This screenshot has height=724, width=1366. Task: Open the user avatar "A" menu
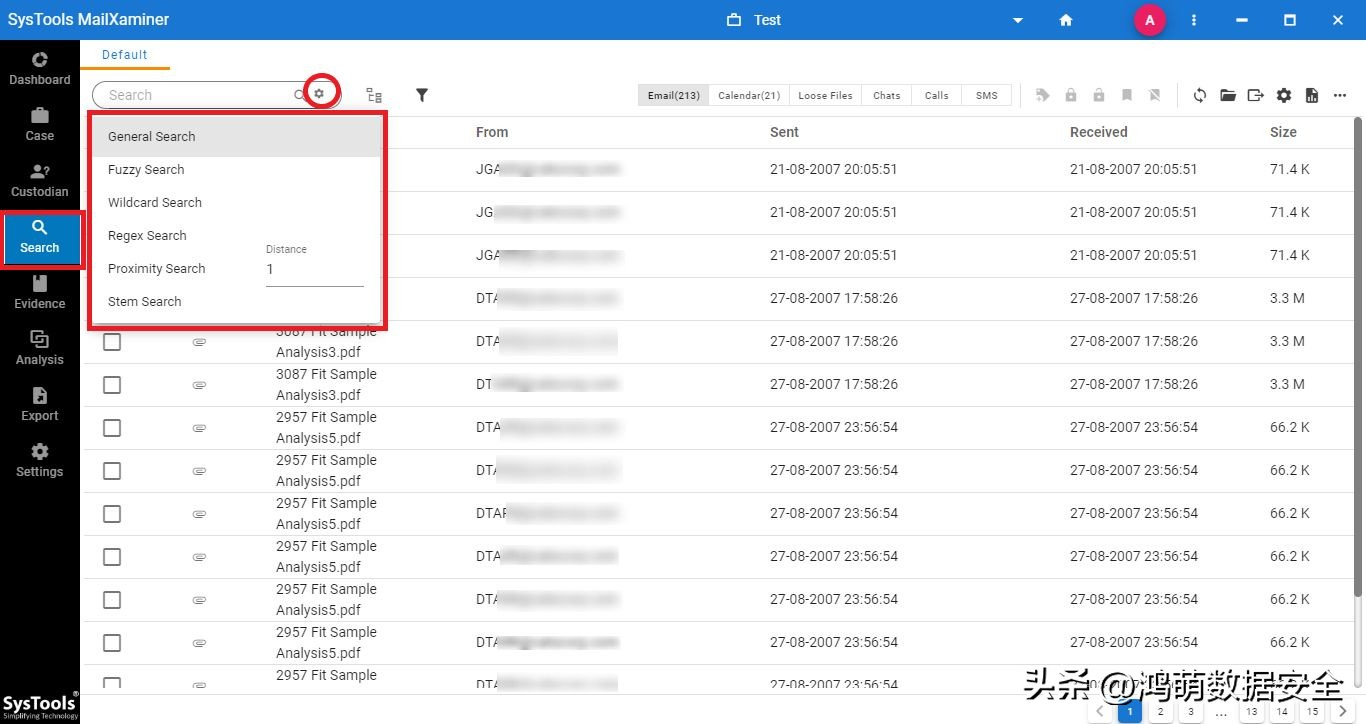1150,20
